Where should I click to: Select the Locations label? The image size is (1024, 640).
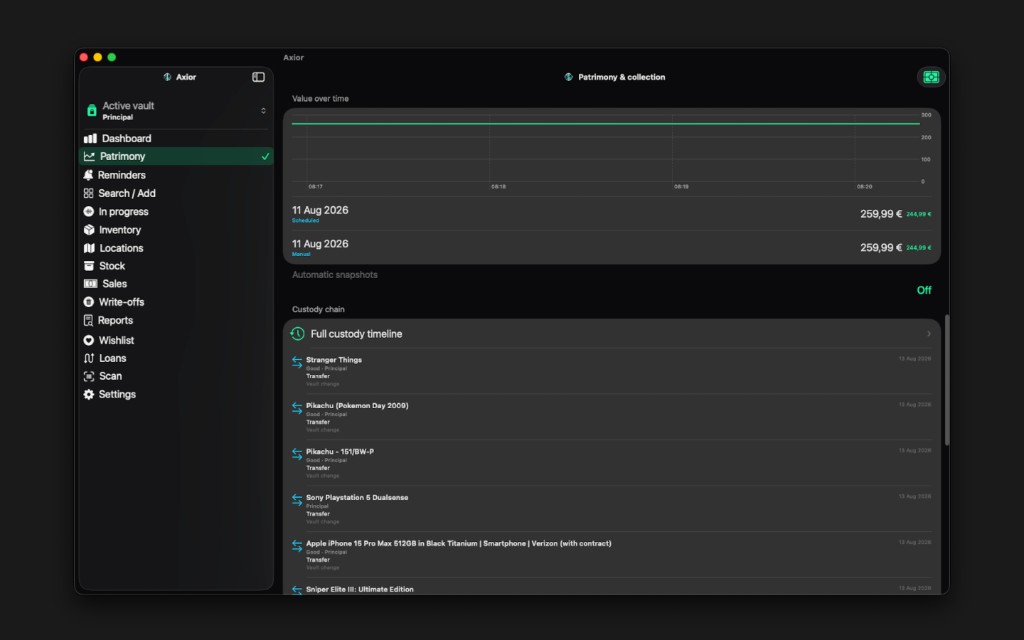tap(121, 248)
